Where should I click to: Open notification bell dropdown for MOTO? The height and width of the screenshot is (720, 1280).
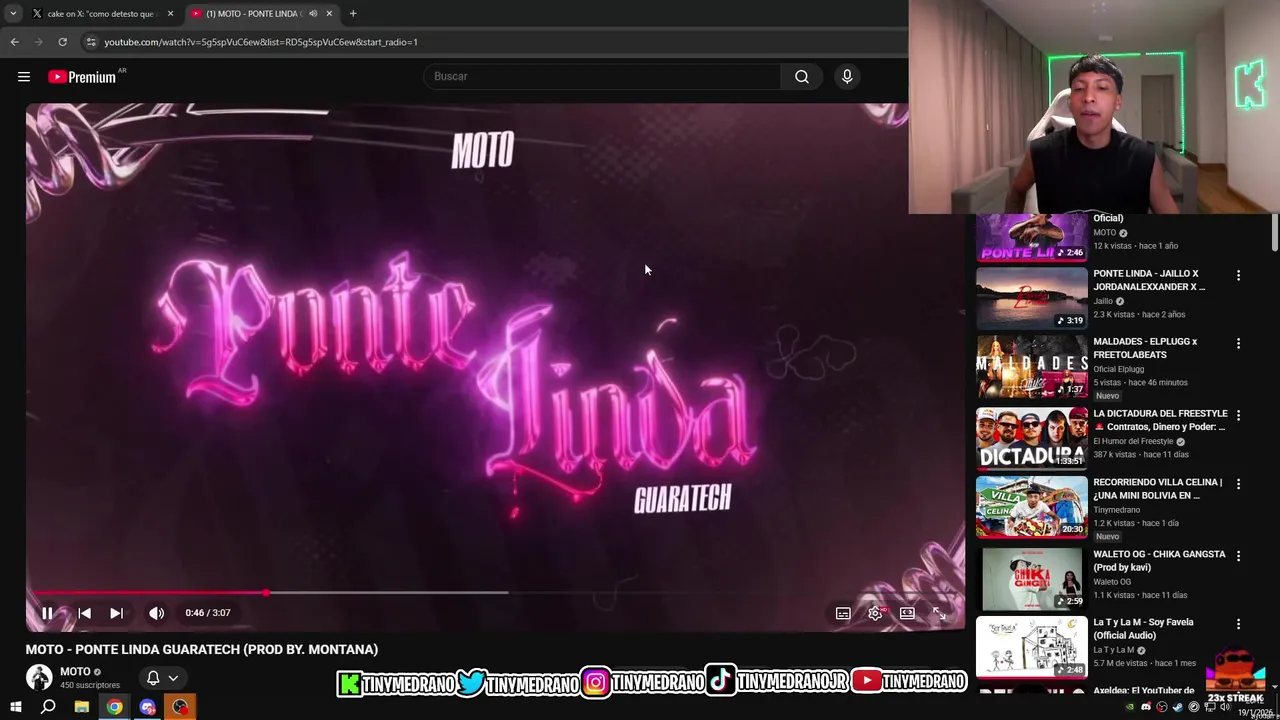162,678
